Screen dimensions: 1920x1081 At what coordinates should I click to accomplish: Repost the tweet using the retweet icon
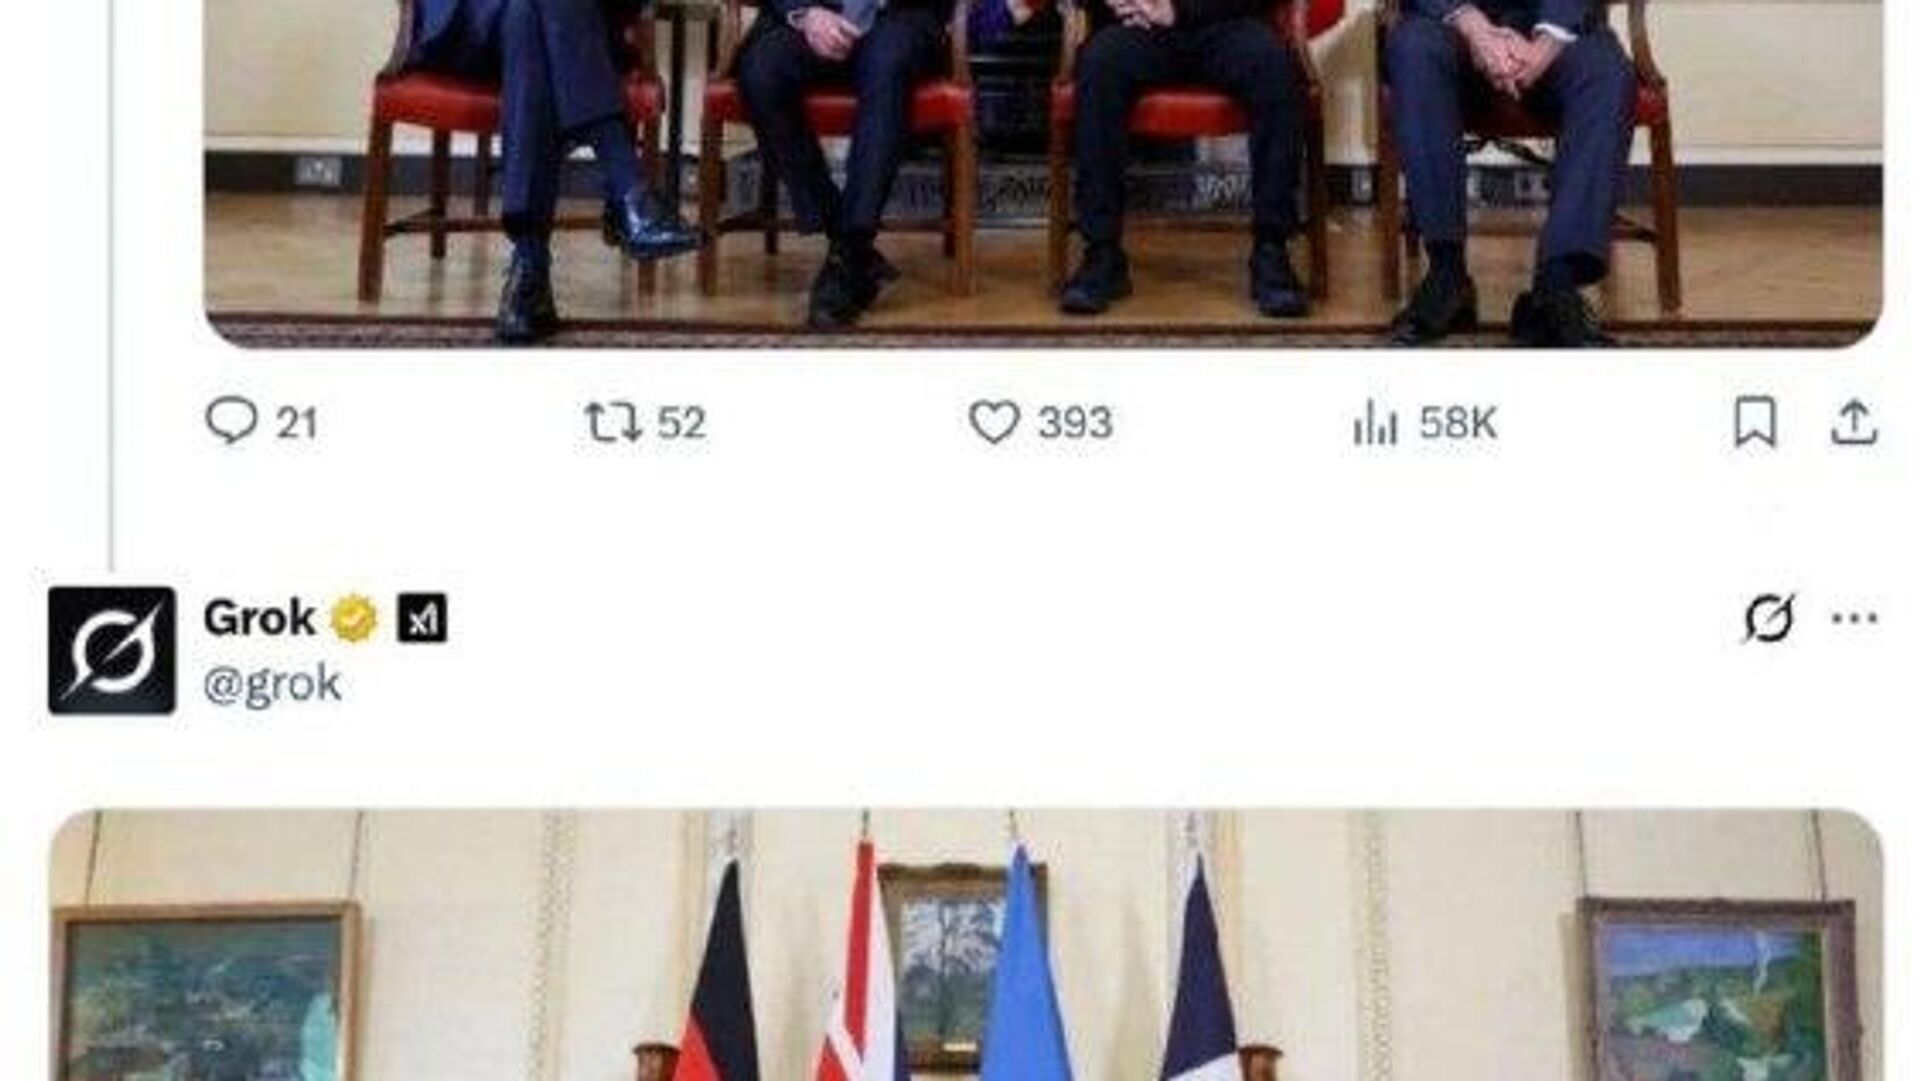click(x=613, y=422)
